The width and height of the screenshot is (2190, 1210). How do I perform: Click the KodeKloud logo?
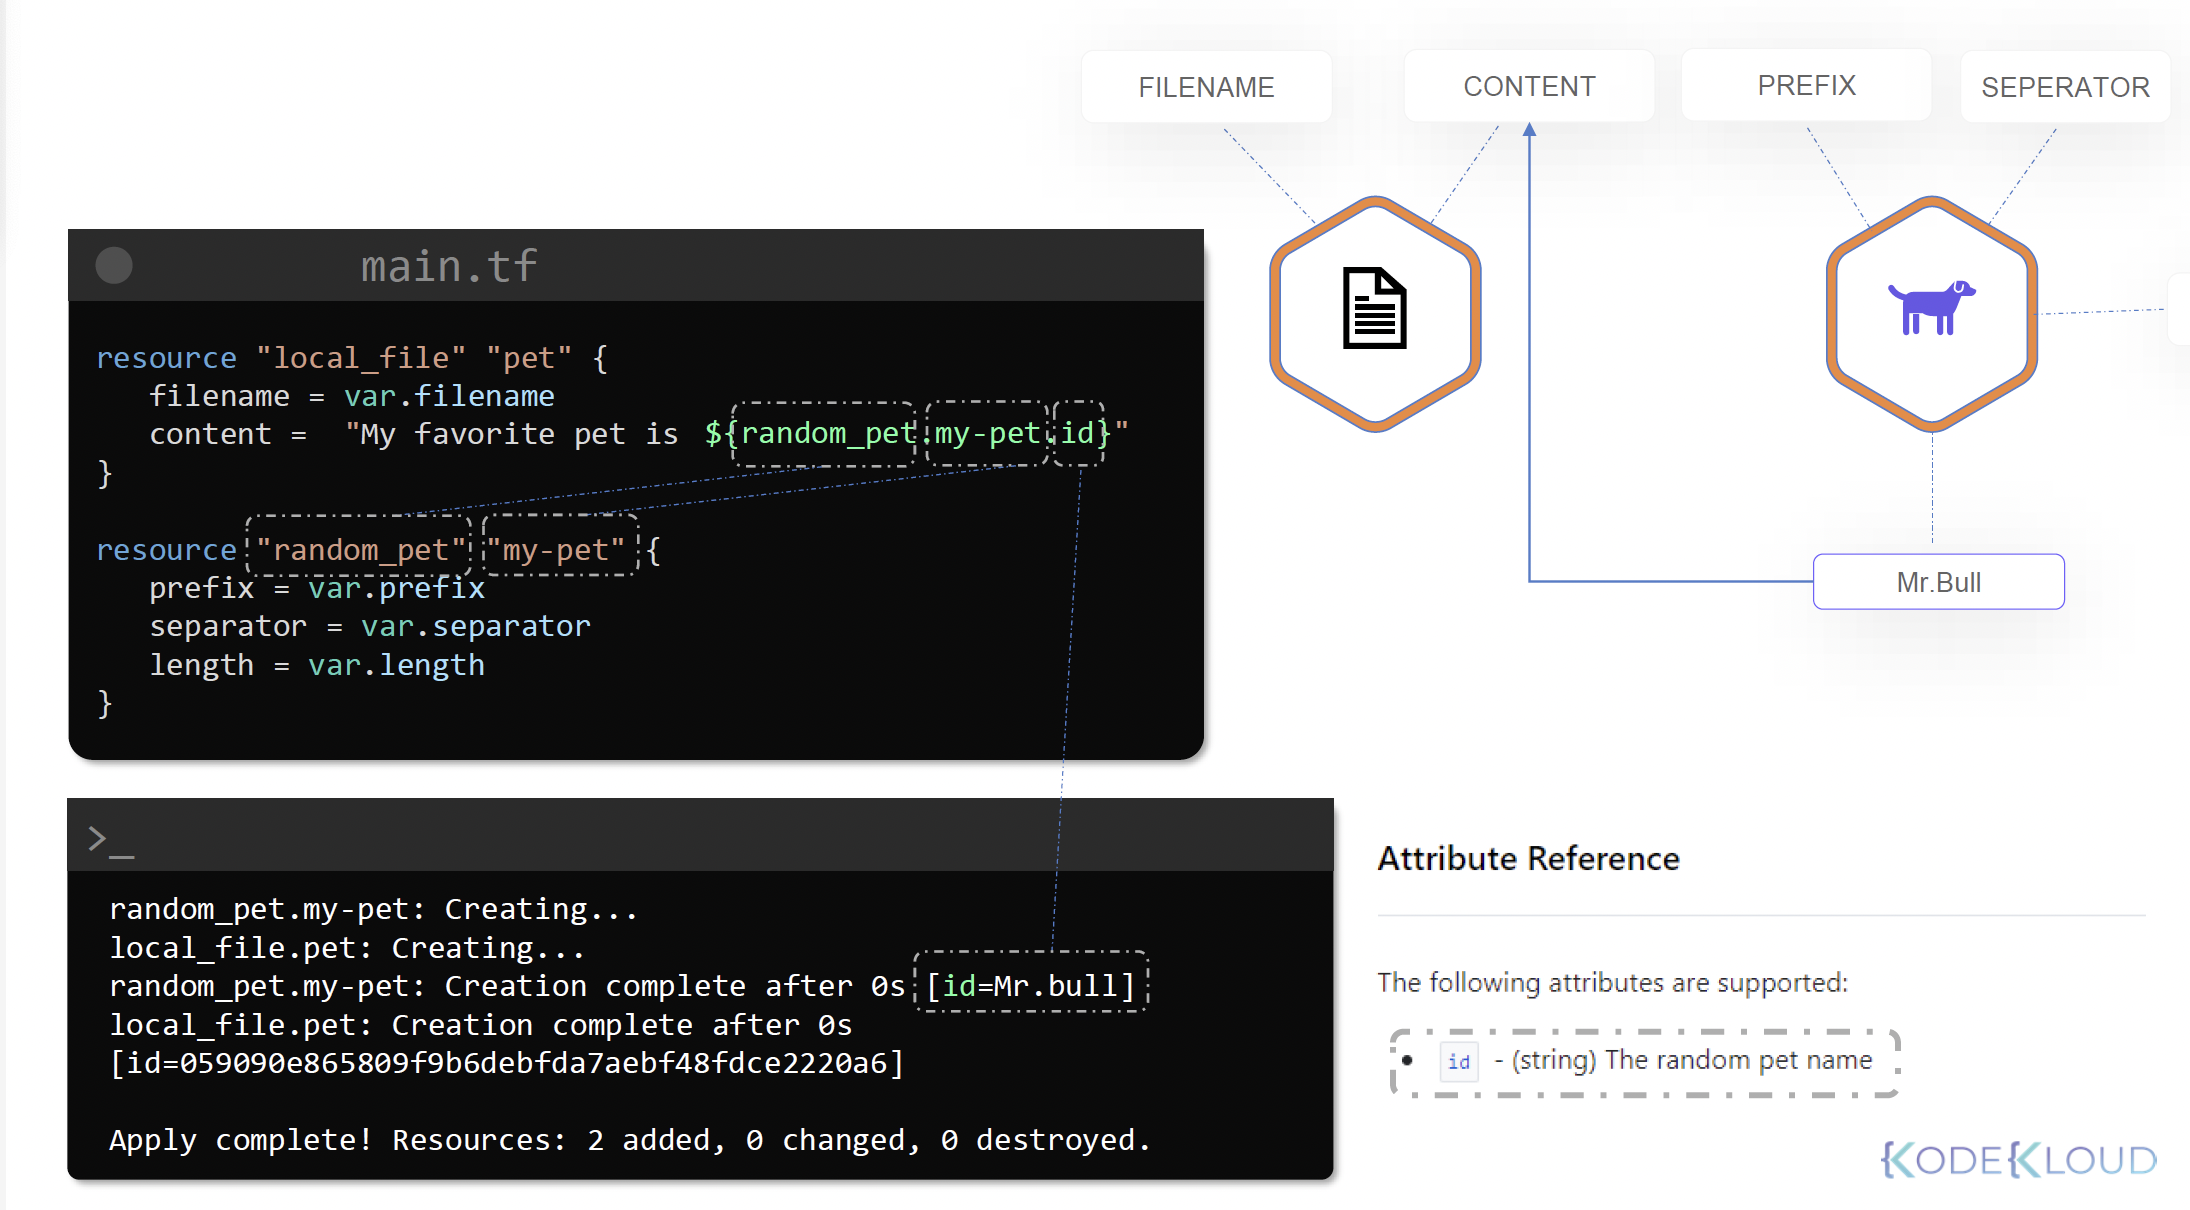(x=2018, y=1160)
